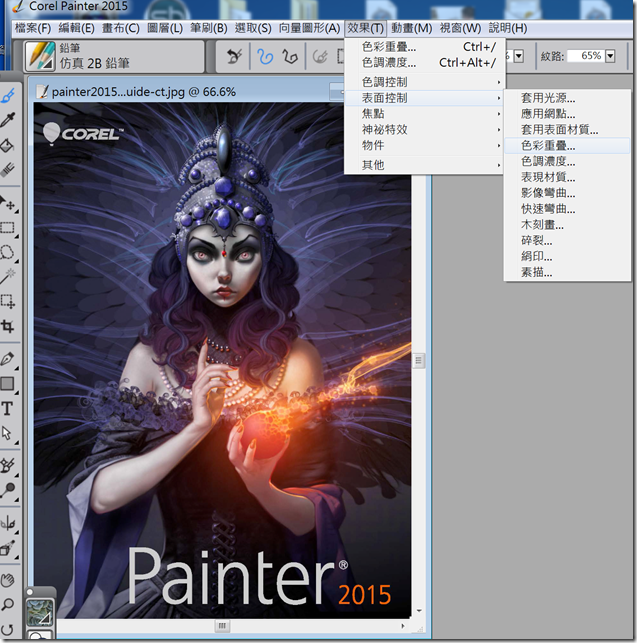Screen dimensions: 637x643
Task: Choose 應用網點... in the submenu
Action: point(567,114)
